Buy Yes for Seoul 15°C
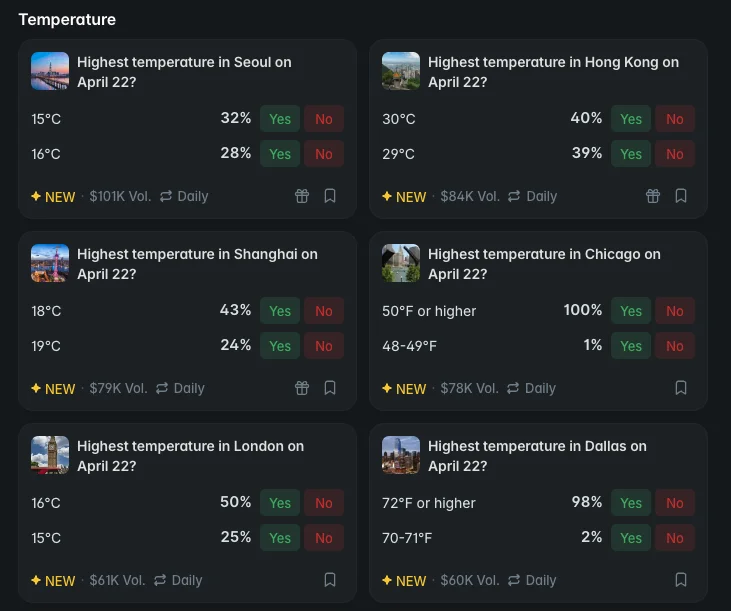 tap(280, 119)
